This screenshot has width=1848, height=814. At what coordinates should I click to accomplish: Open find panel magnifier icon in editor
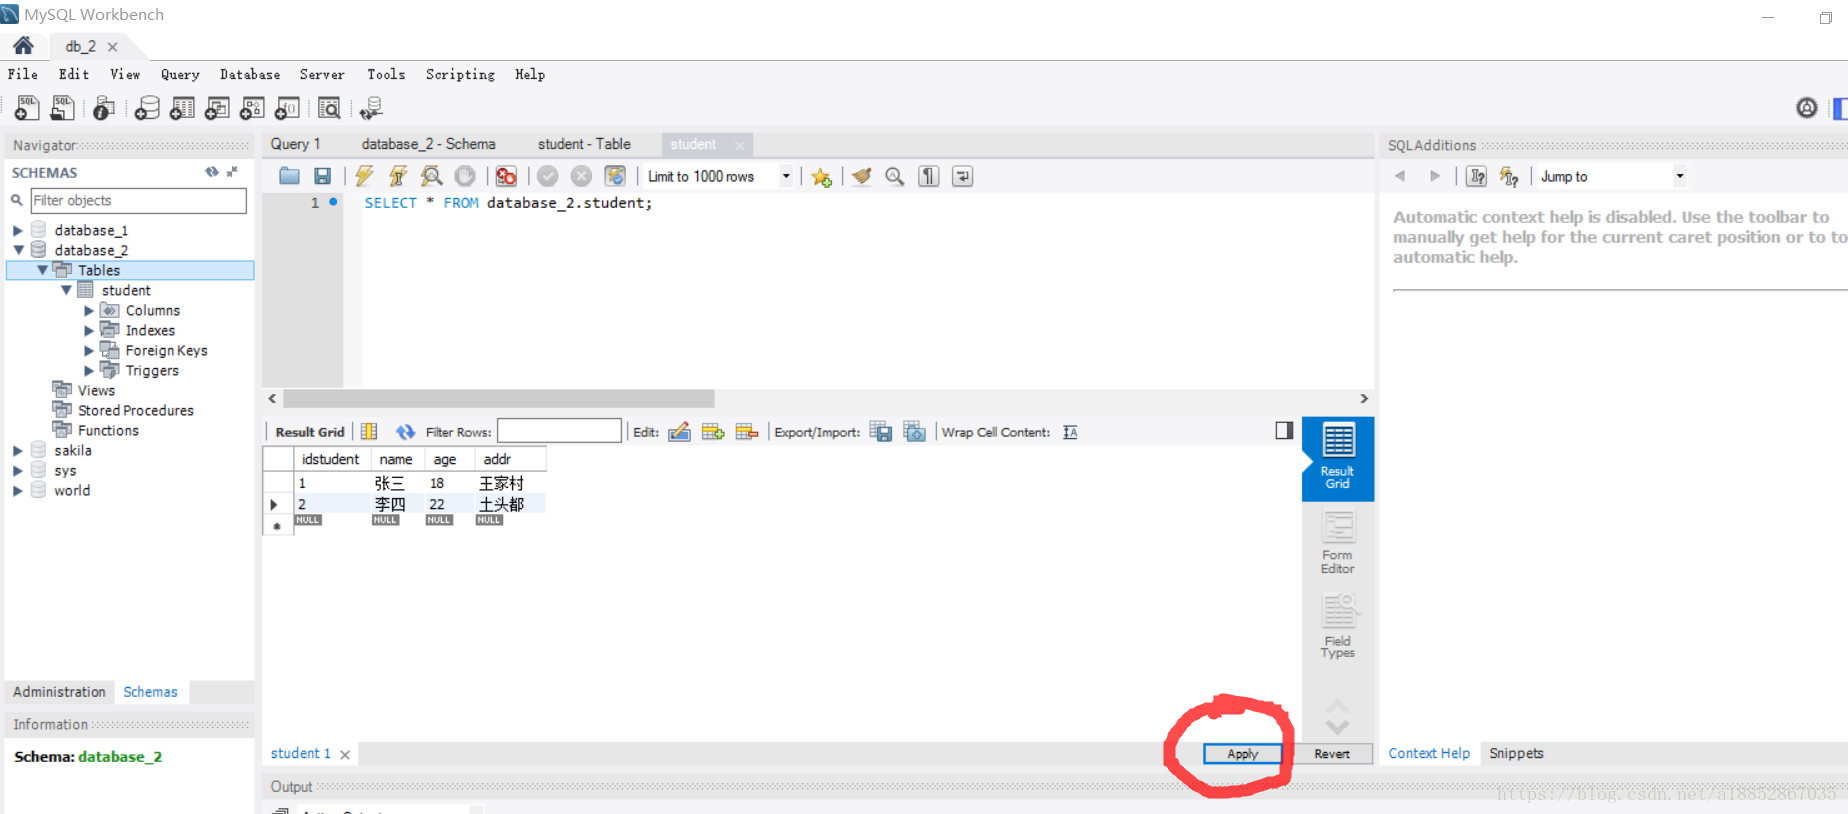tap(895, 176)
